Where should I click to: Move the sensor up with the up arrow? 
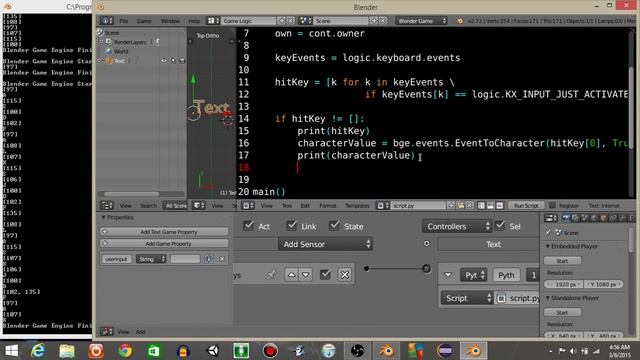291,275
